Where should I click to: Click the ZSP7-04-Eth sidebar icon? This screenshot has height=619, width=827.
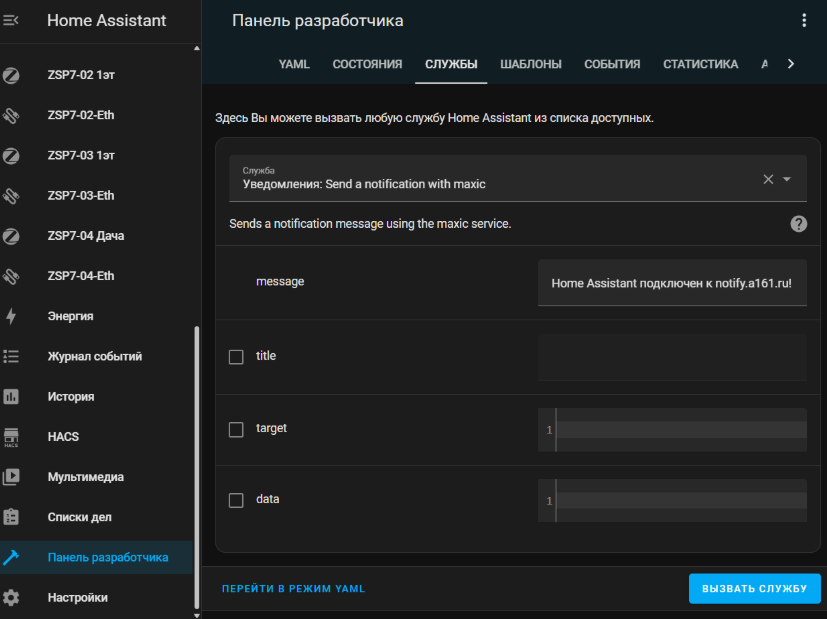(x=11, y=276)
